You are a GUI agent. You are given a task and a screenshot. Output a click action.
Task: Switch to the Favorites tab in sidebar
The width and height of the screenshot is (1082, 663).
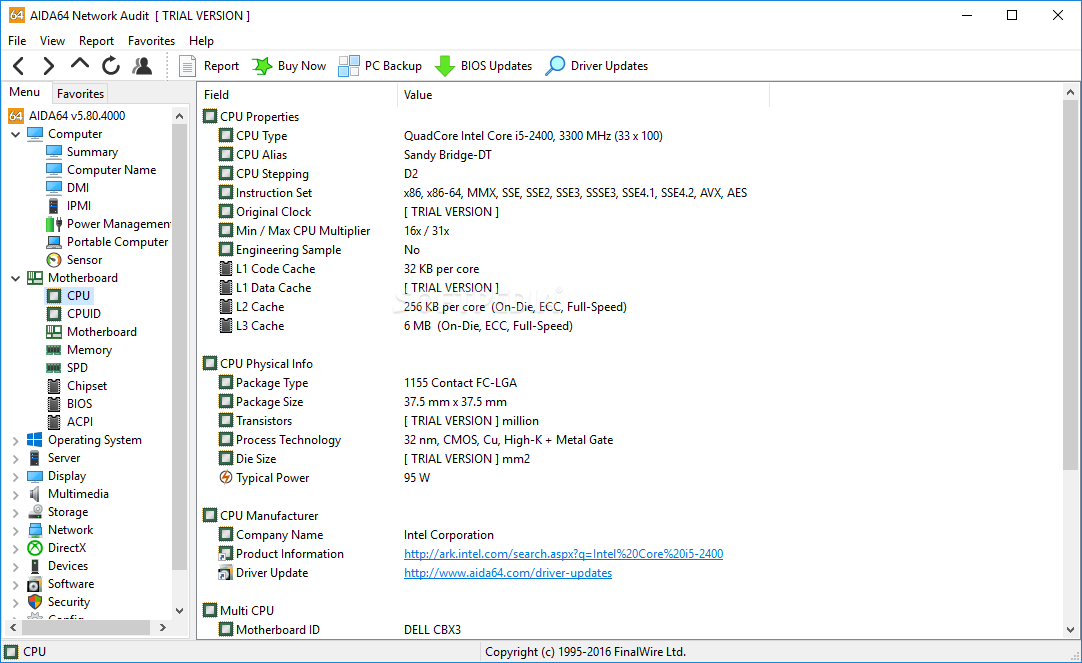(x=80, y=93)
